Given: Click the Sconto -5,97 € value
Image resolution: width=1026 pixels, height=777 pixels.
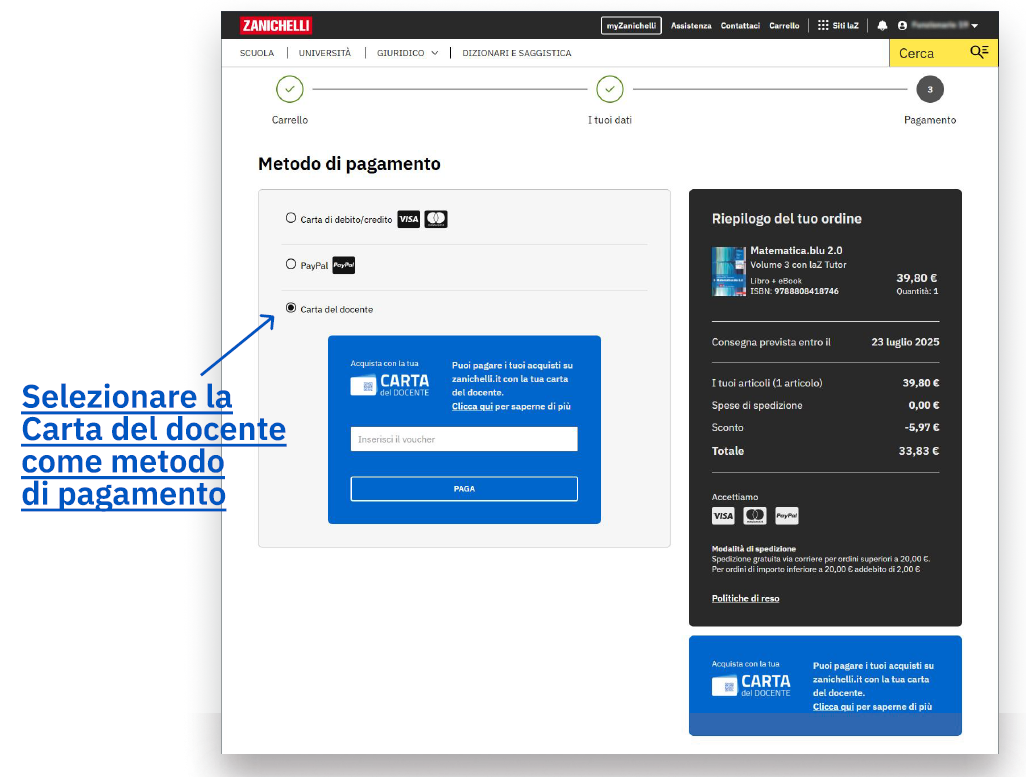Looking at the screenshot, I should (922, 427).
